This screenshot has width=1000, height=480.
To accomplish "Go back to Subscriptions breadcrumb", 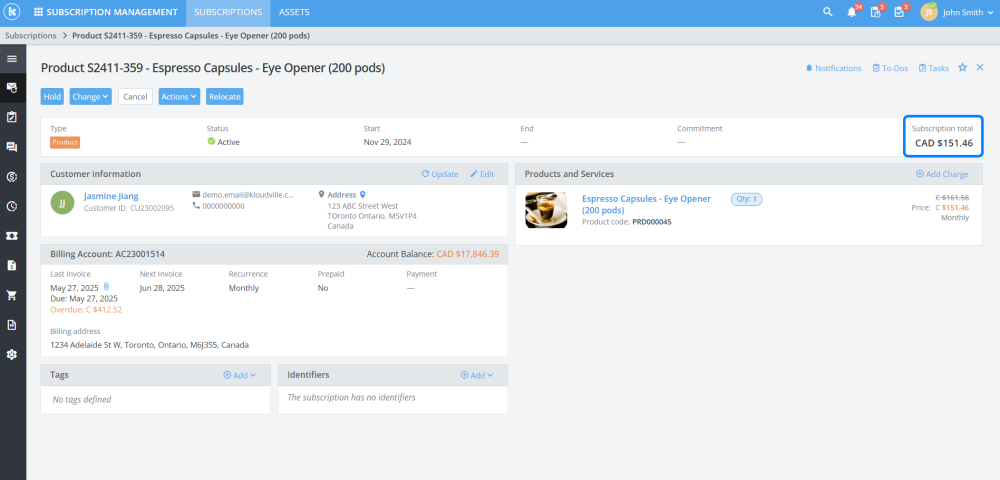I will 31,36.
